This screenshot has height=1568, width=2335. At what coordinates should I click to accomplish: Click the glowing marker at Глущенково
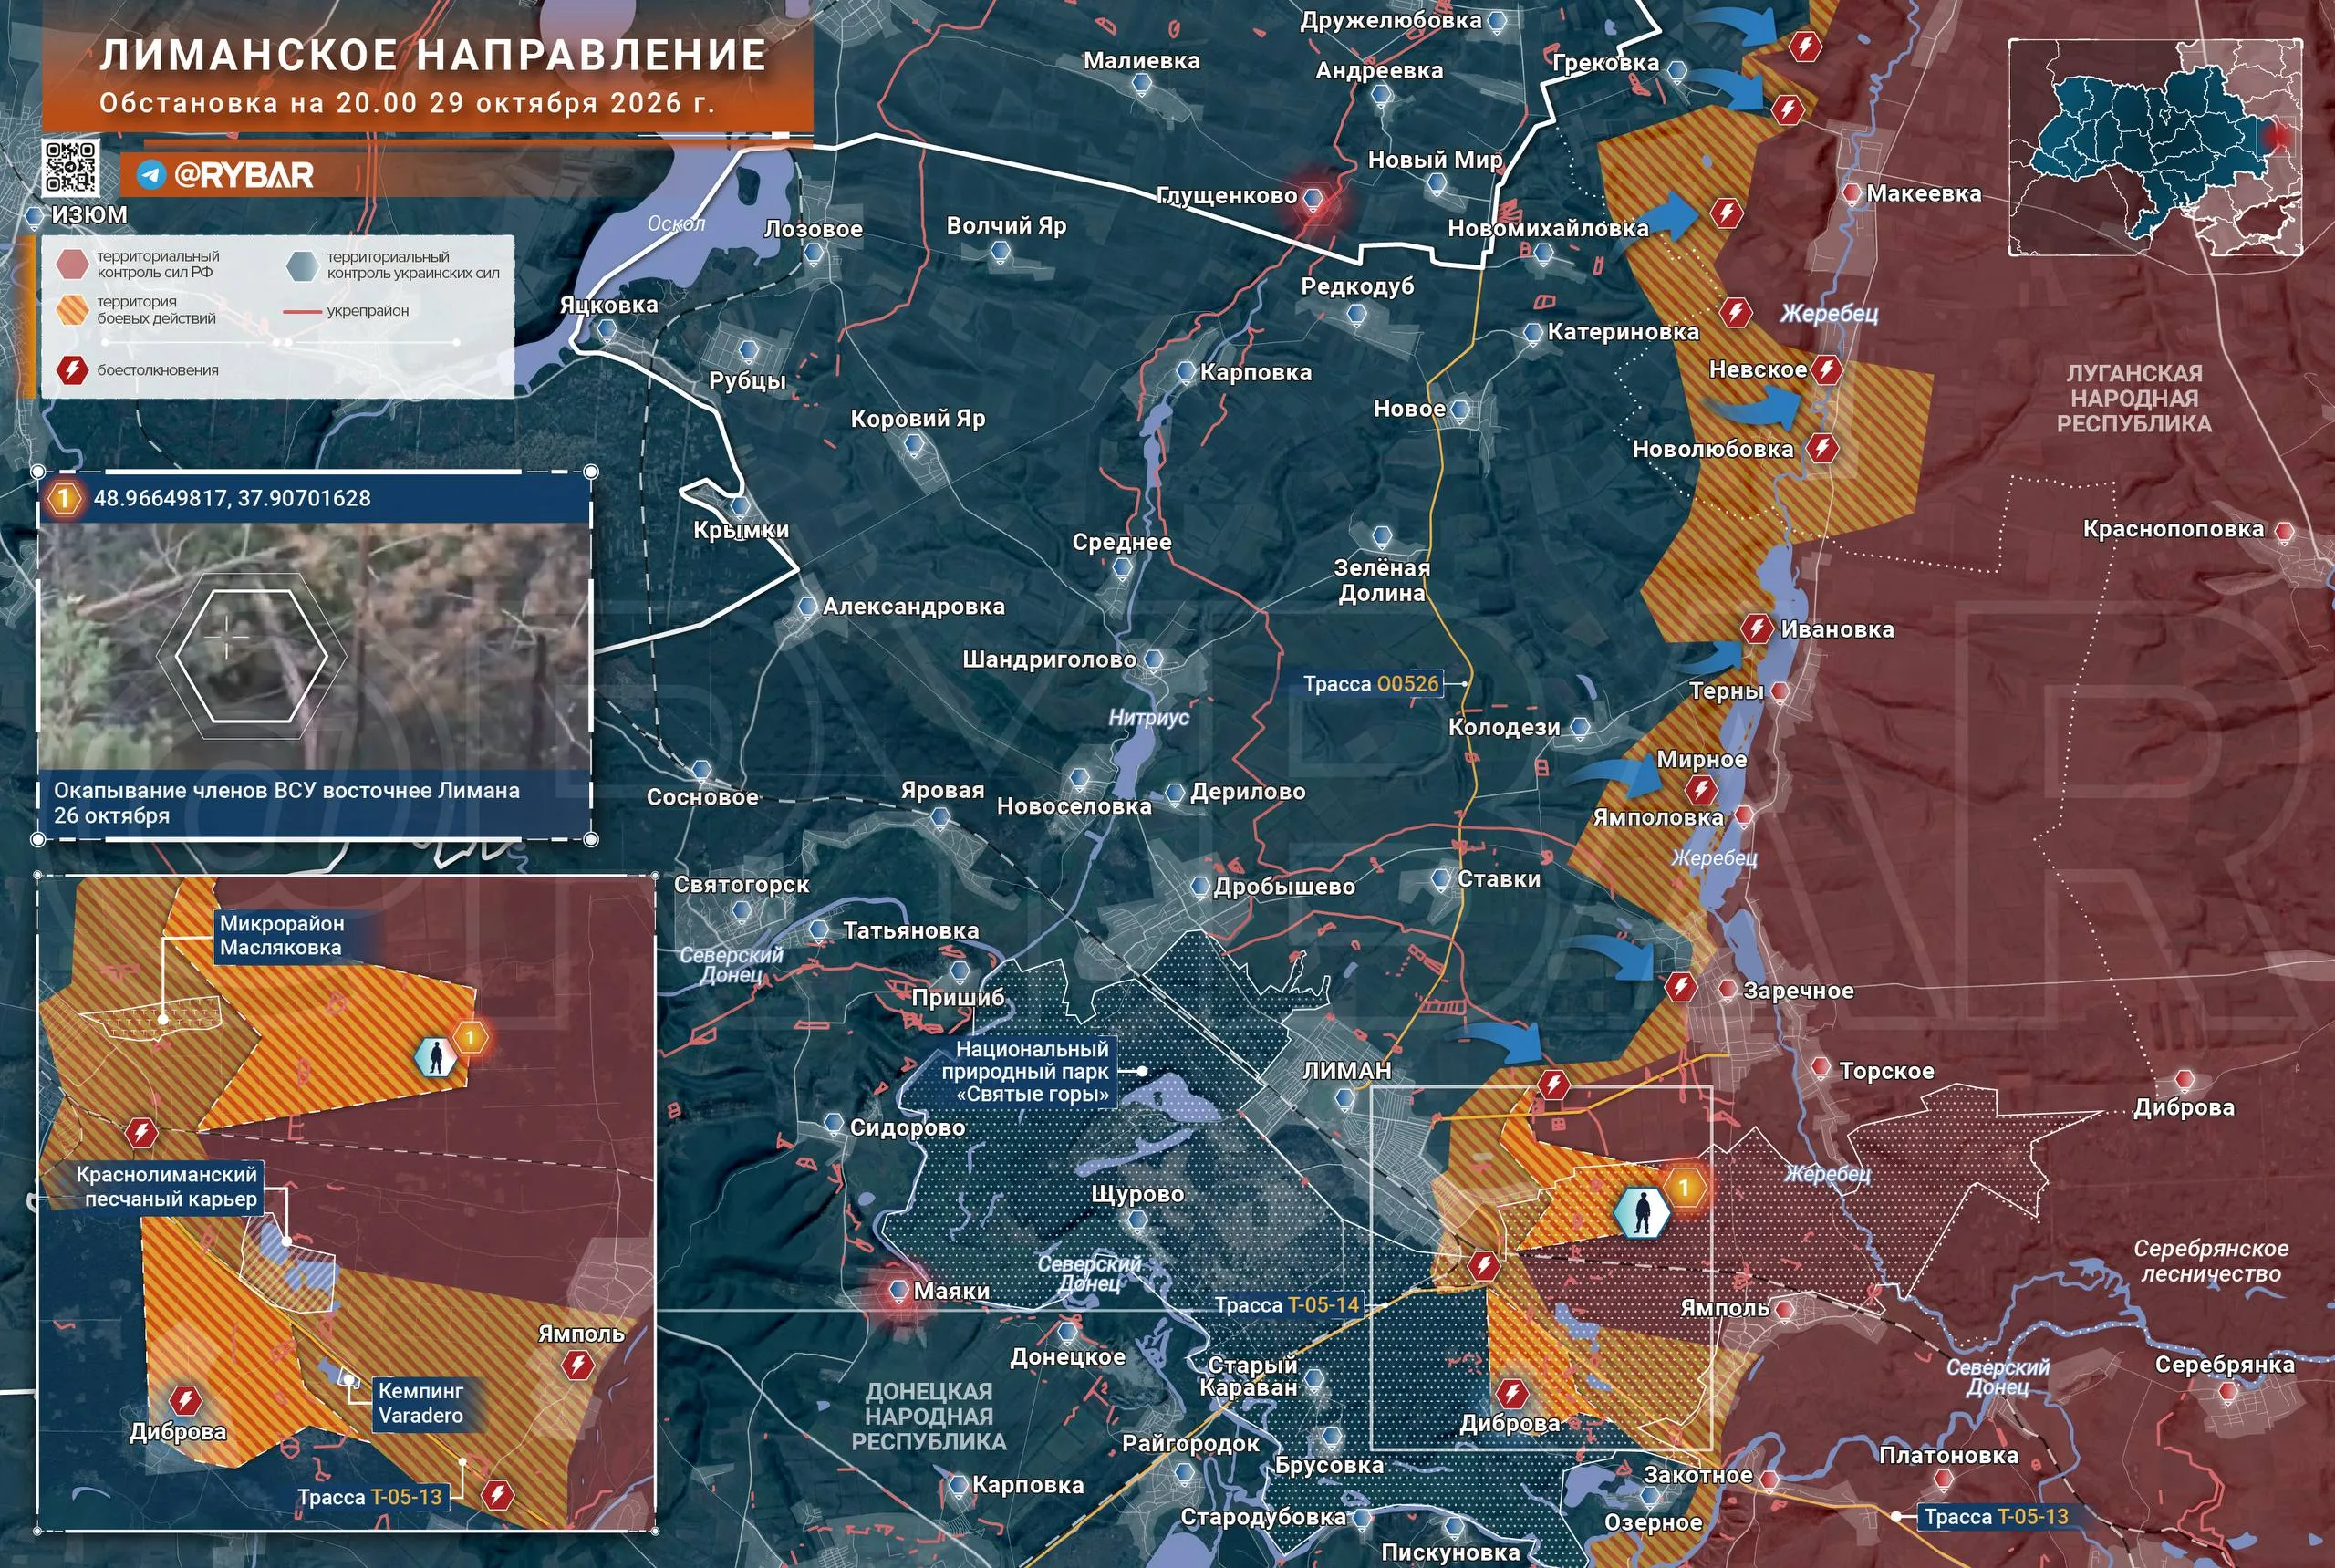pyautogui.click(x=1314, y=199)
